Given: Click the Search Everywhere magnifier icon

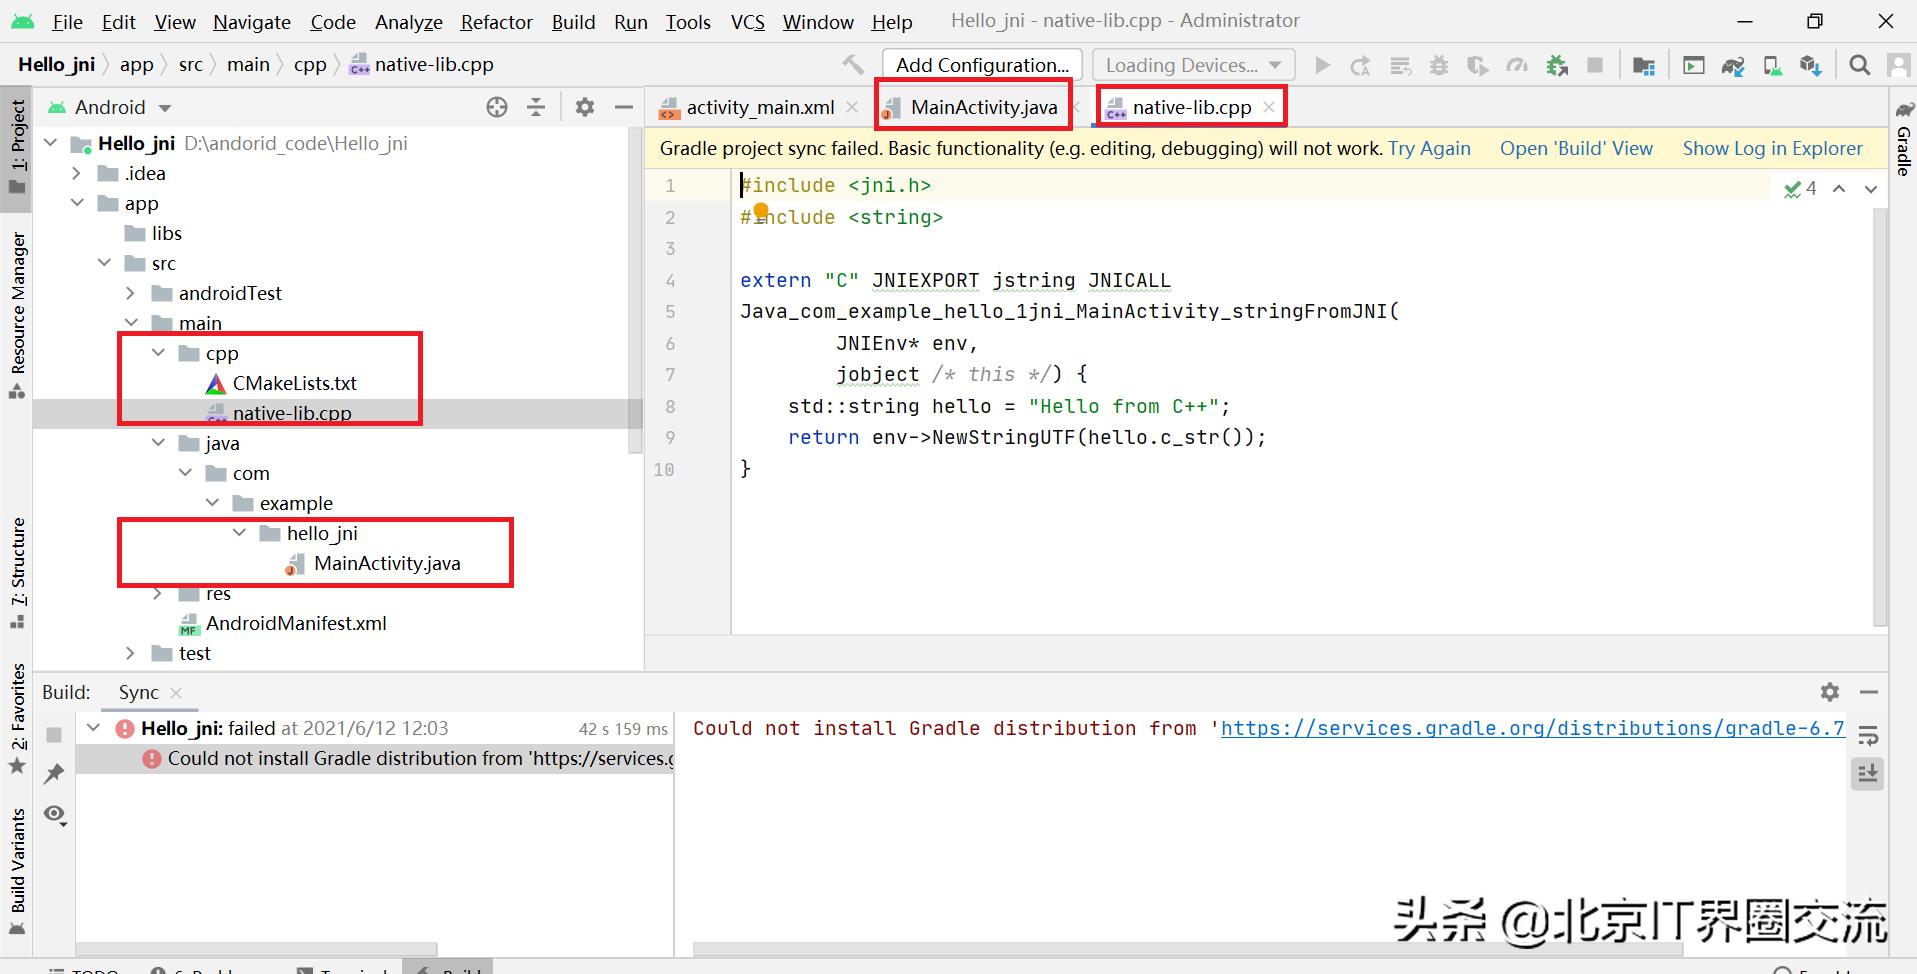Looking at the screenshot, I should (1859, 65).
